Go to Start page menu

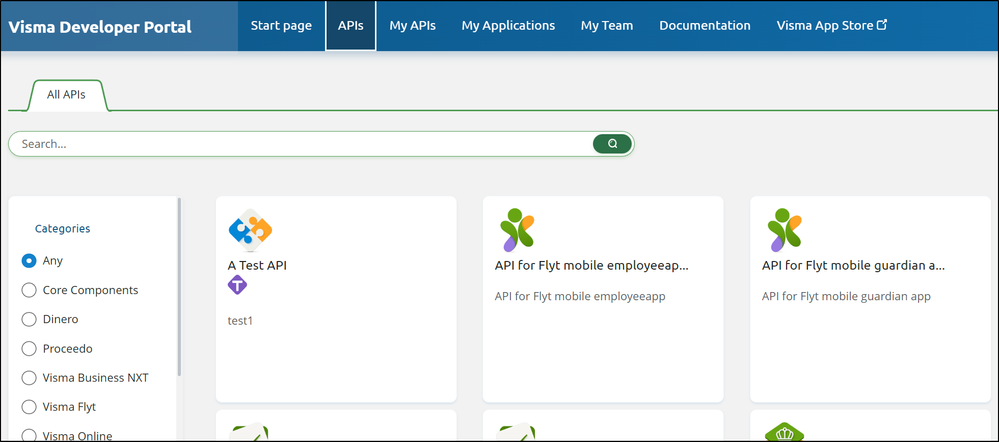pos(281,25)
